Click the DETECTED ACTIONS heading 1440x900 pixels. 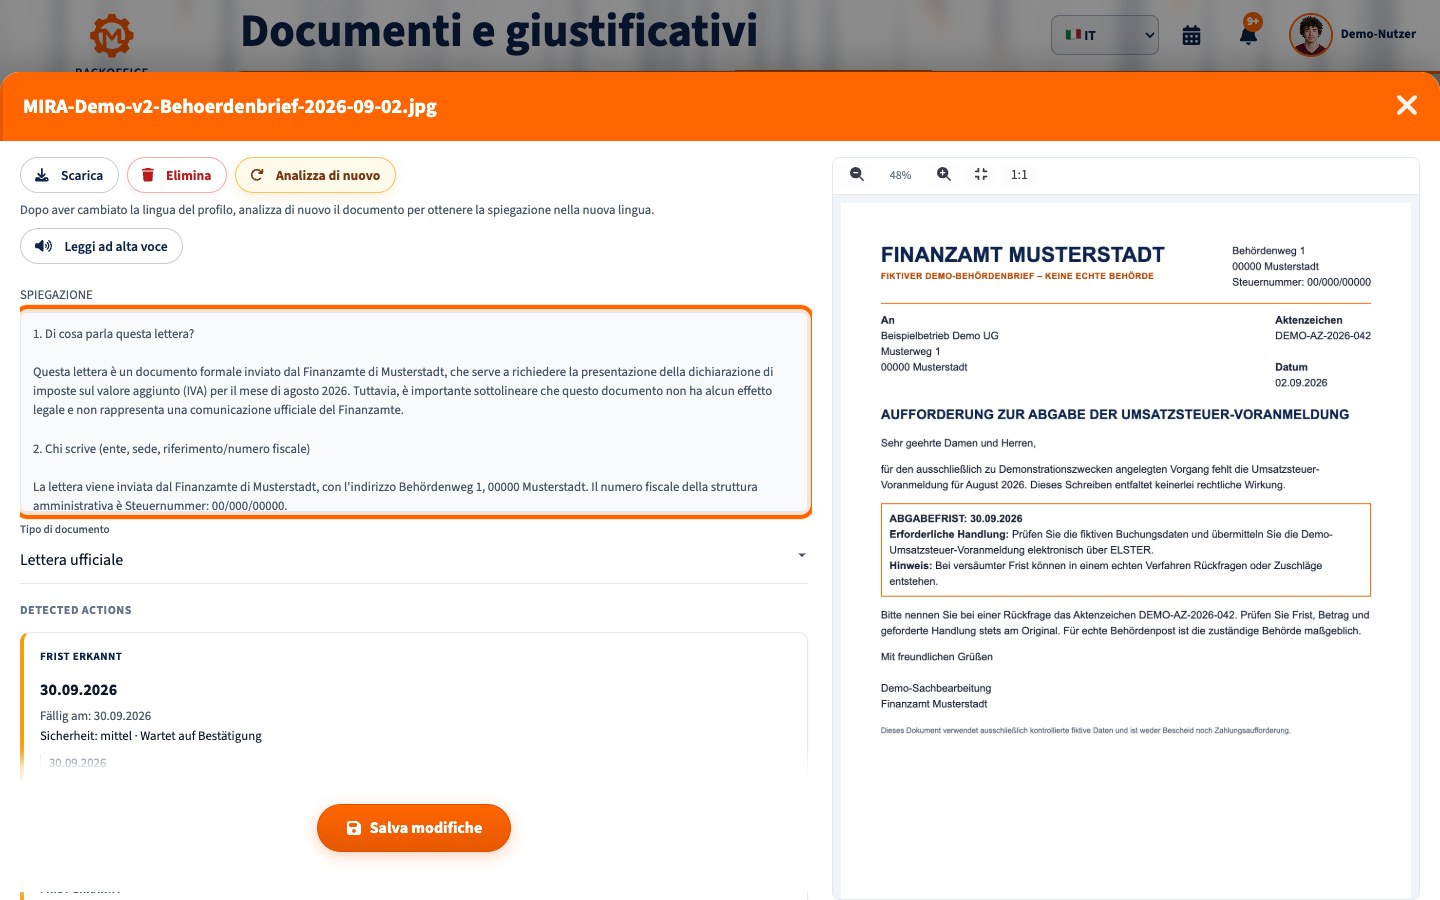coord(76,610)
